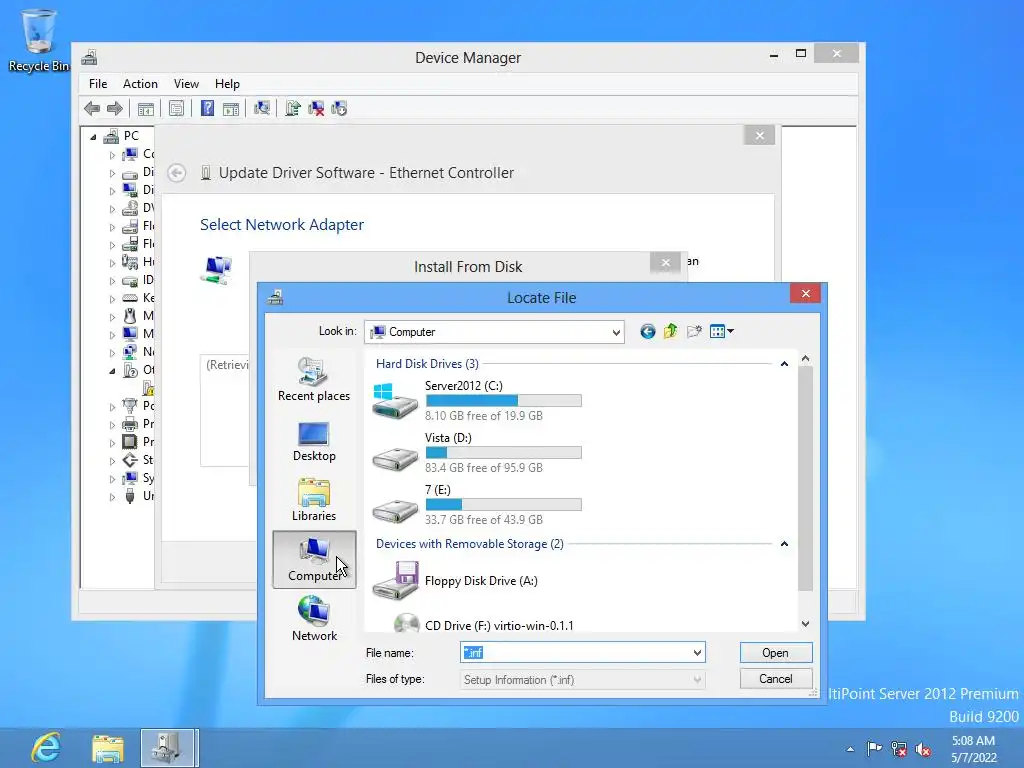Click the Server2012 (C:) usage bar
Image resolution: width=1024 pixels, height=768 pixels.
click(503, 400)
